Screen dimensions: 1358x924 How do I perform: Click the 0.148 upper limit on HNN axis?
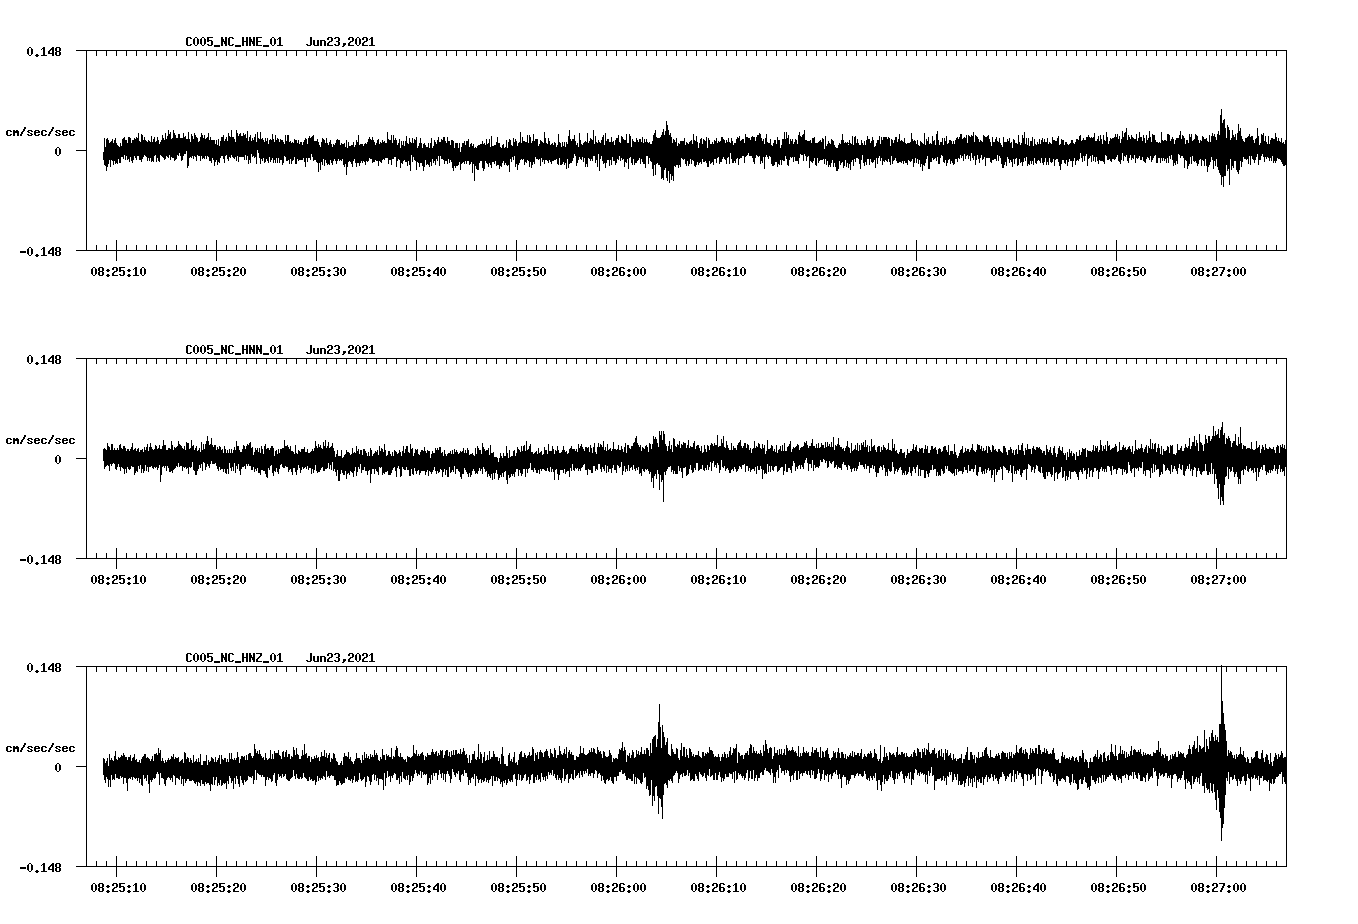point(43,359)
